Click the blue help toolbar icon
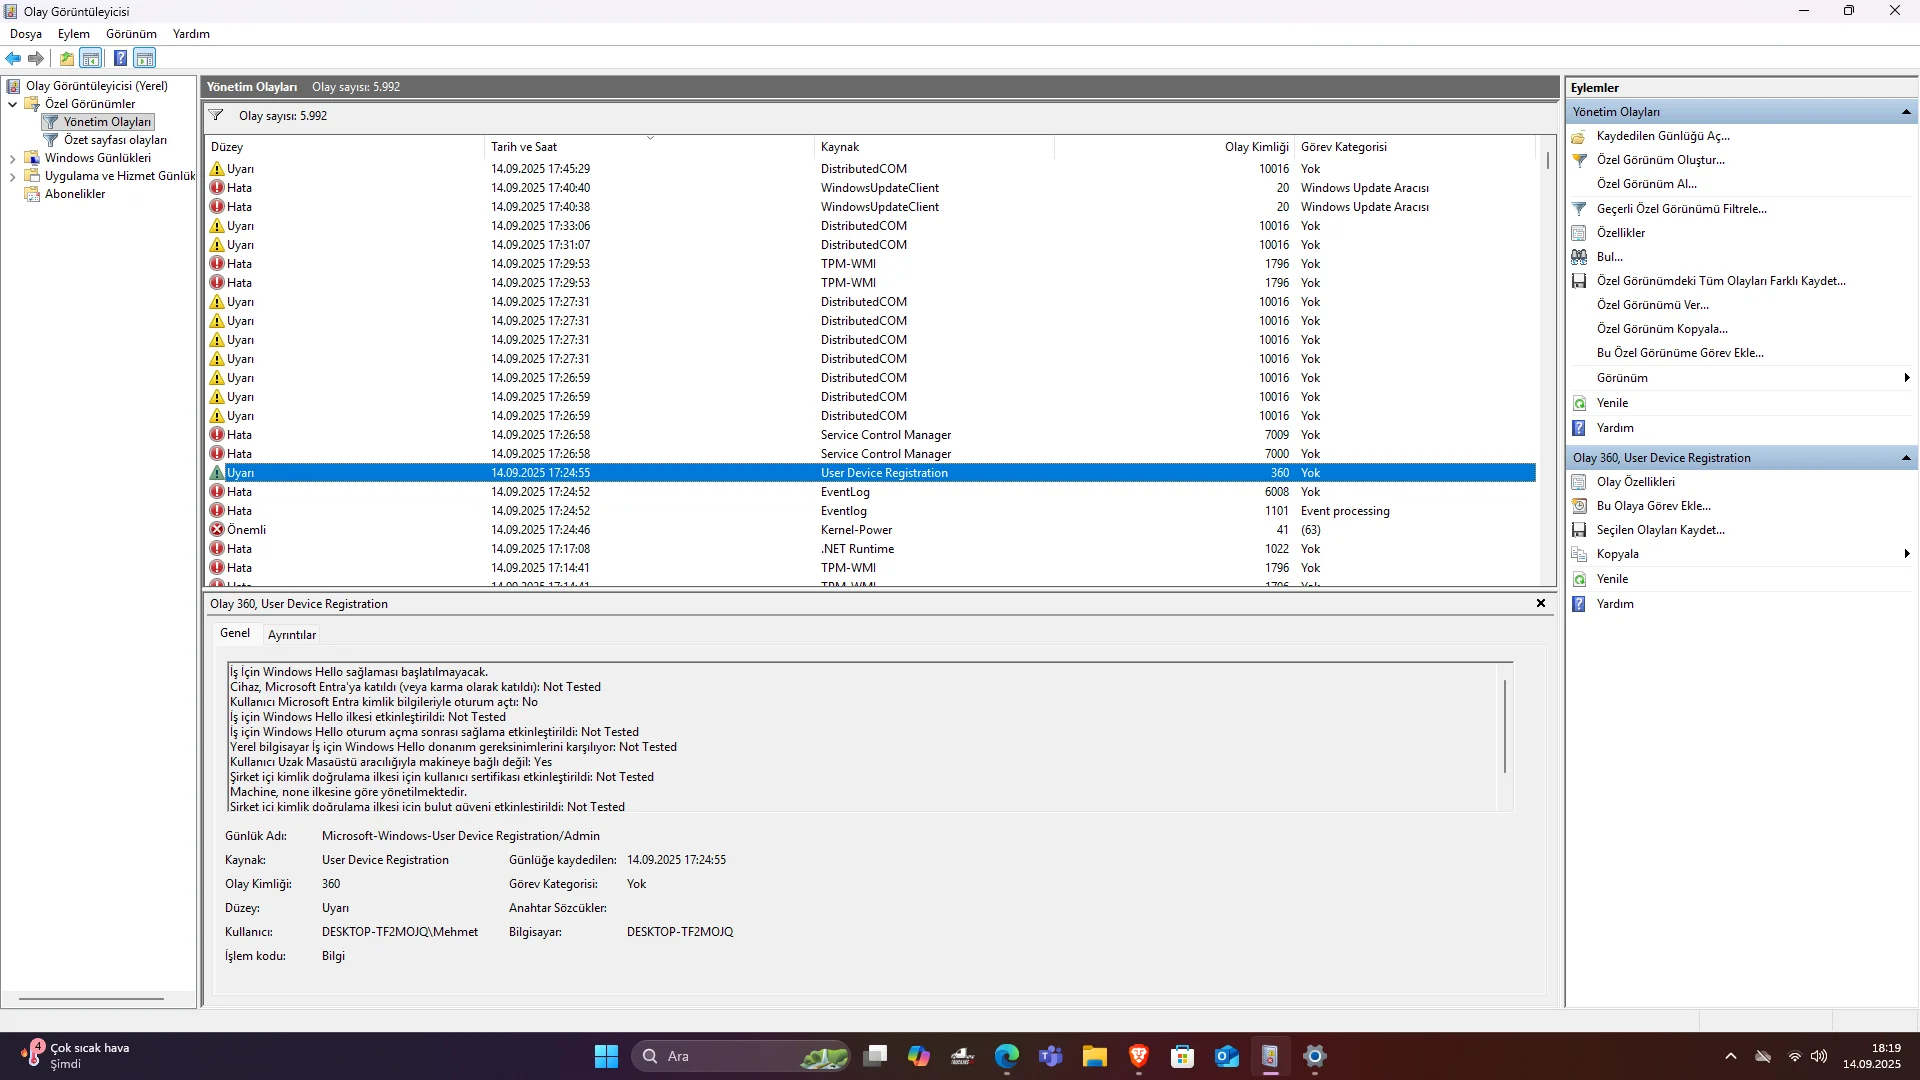 pyautogui.click(x=120, y=58)
